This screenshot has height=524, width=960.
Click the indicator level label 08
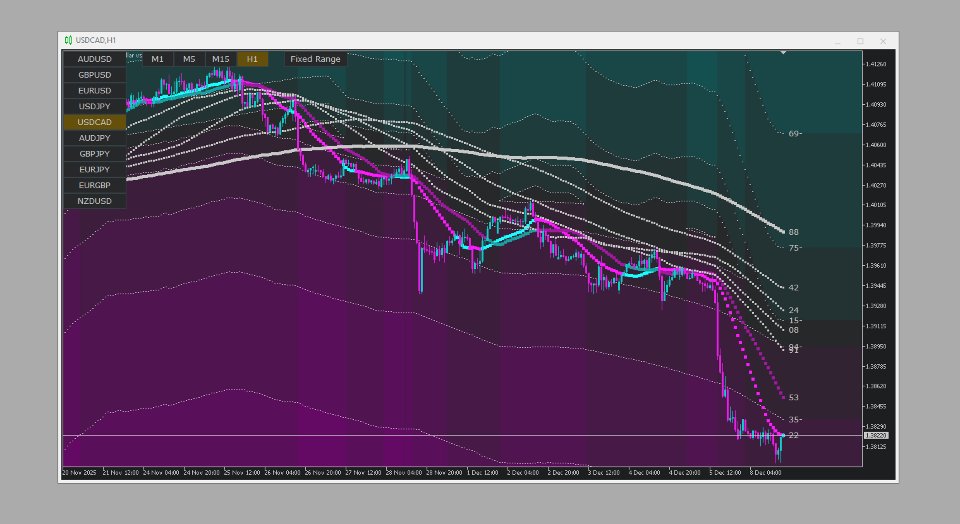click(793, 330)
